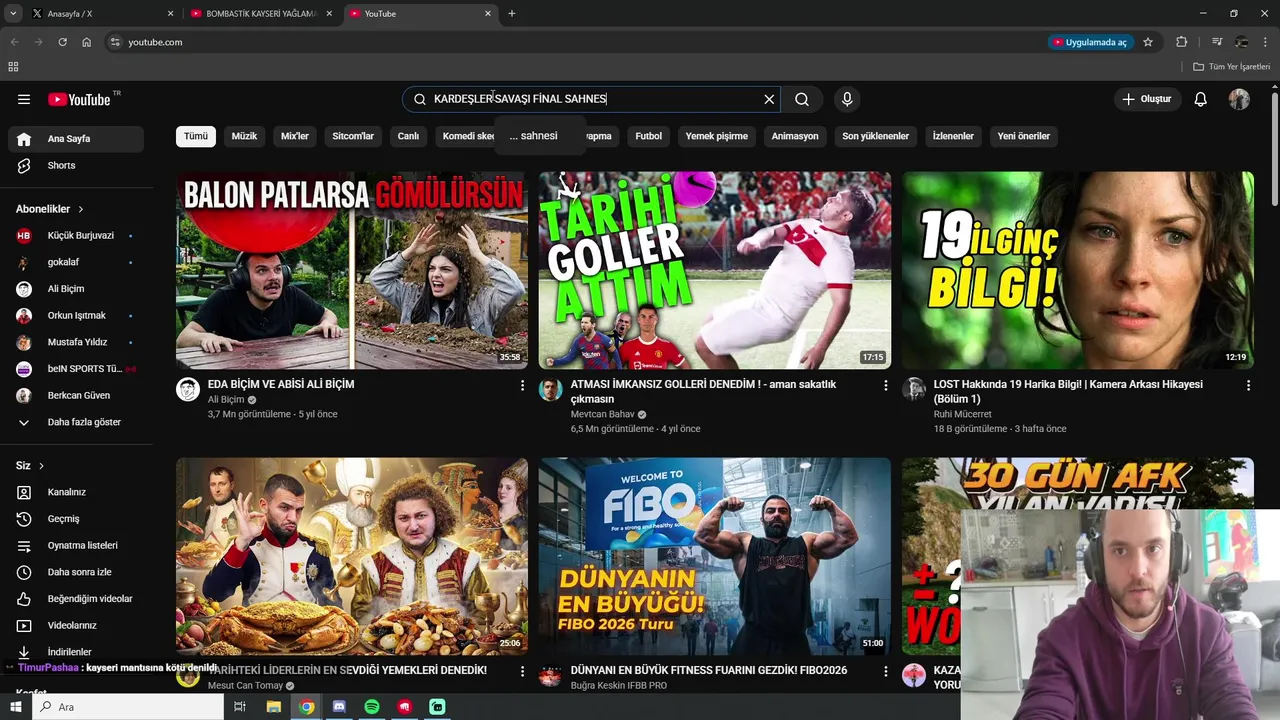Select the Futbol filter chip
1280x720 pixels.
pos(648,136)
